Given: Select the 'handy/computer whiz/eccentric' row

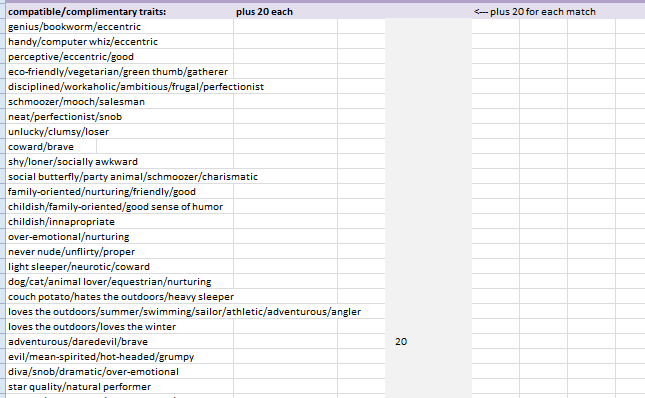Looking at the screenshot, I should (83, 42).
